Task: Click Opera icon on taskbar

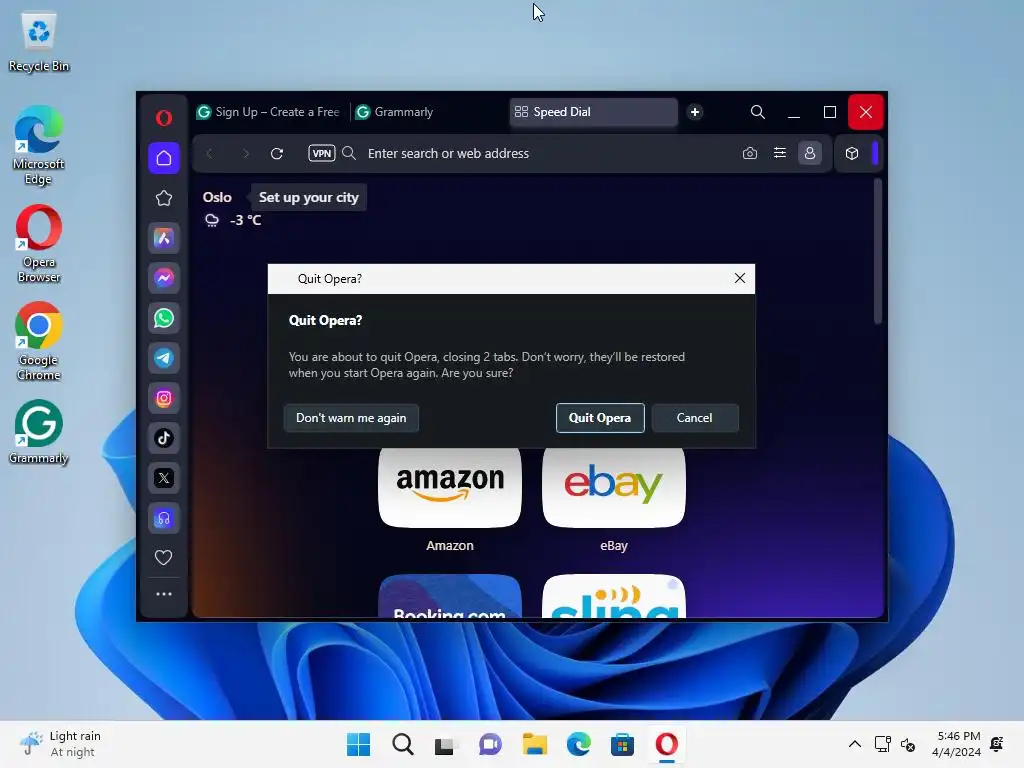Action: click(x=667, y=744)
